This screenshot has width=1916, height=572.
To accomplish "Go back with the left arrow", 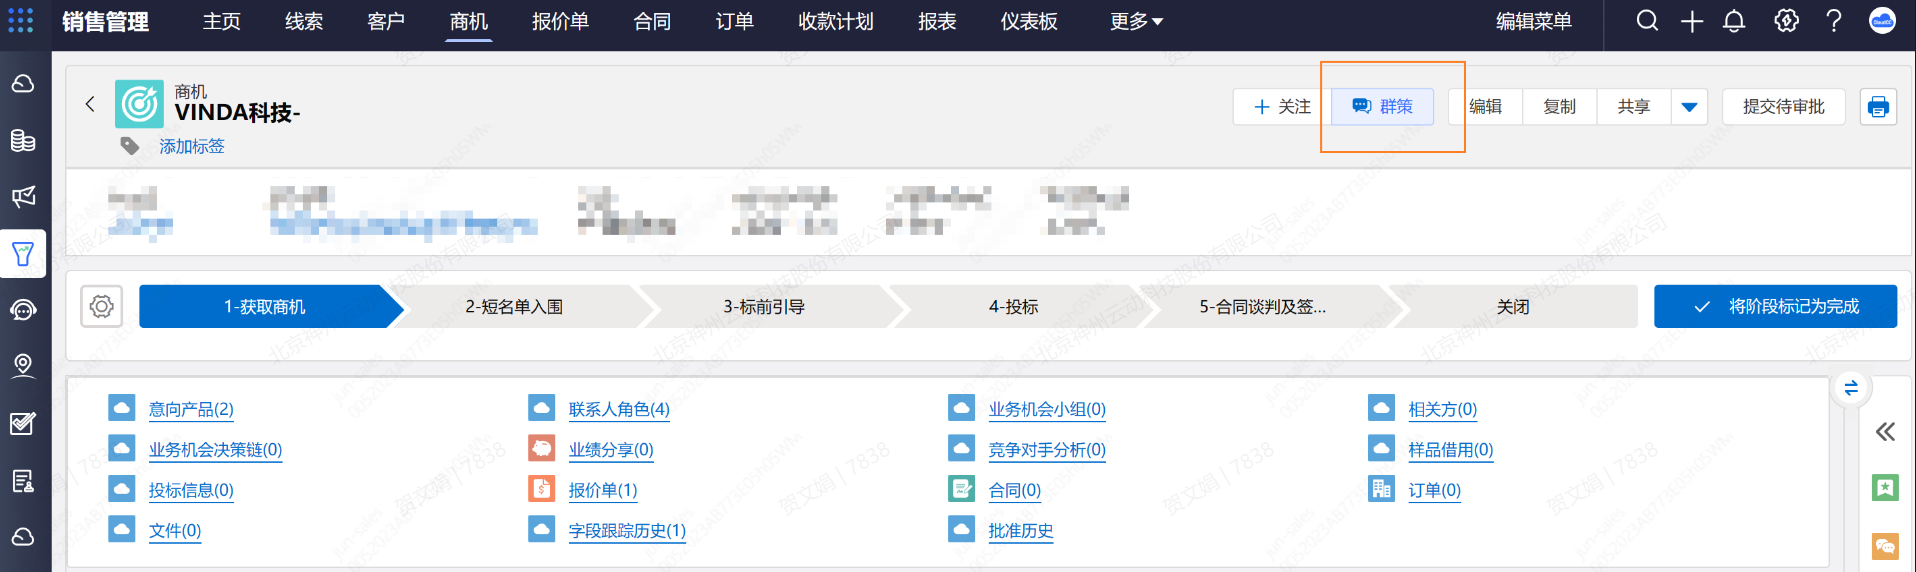I will click(90, 104).
